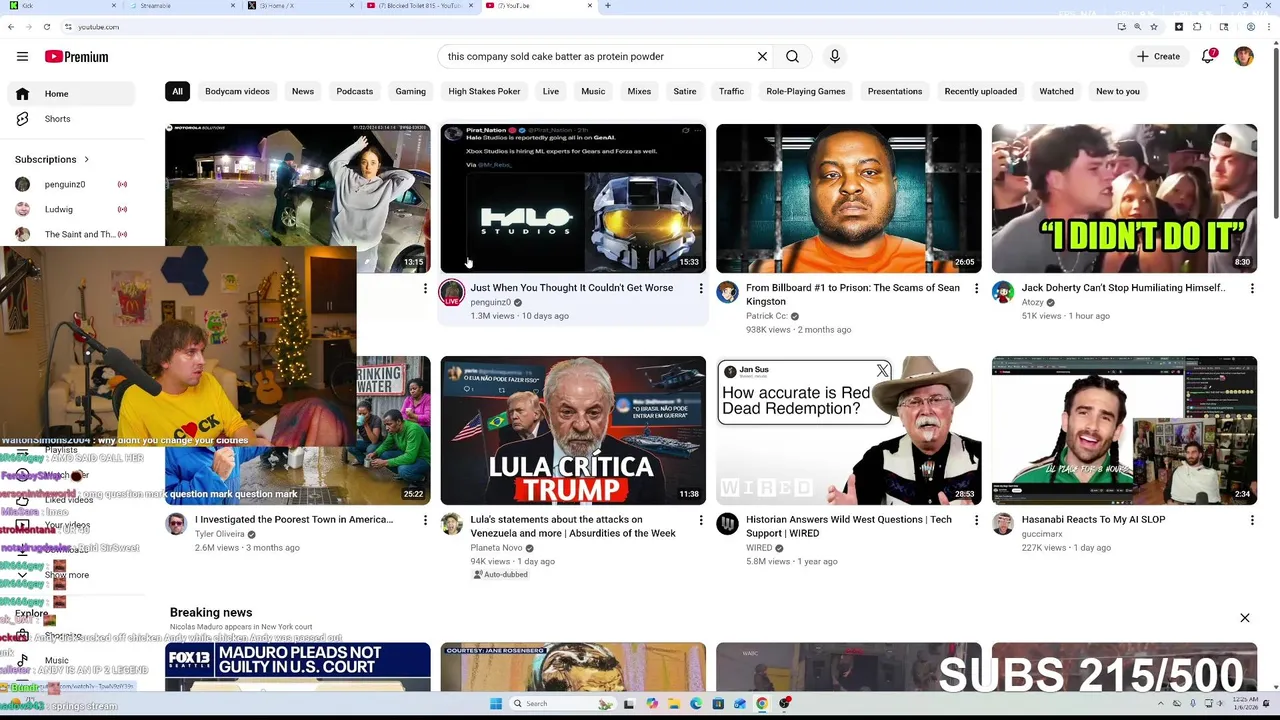Open Windows Start menu
The height and width of the screenshot is (720, 1280).
[x=495, y=704]
